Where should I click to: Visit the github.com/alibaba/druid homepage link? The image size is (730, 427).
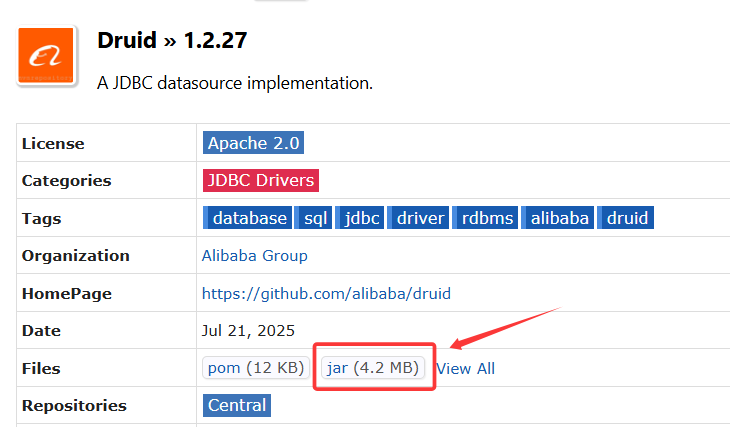326,293
